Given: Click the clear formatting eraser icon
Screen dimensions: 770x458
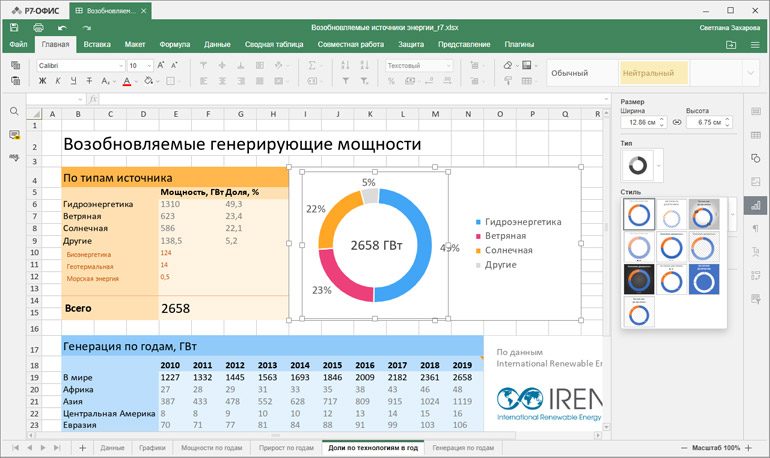Looking at the screenshot, I should 508,65.
